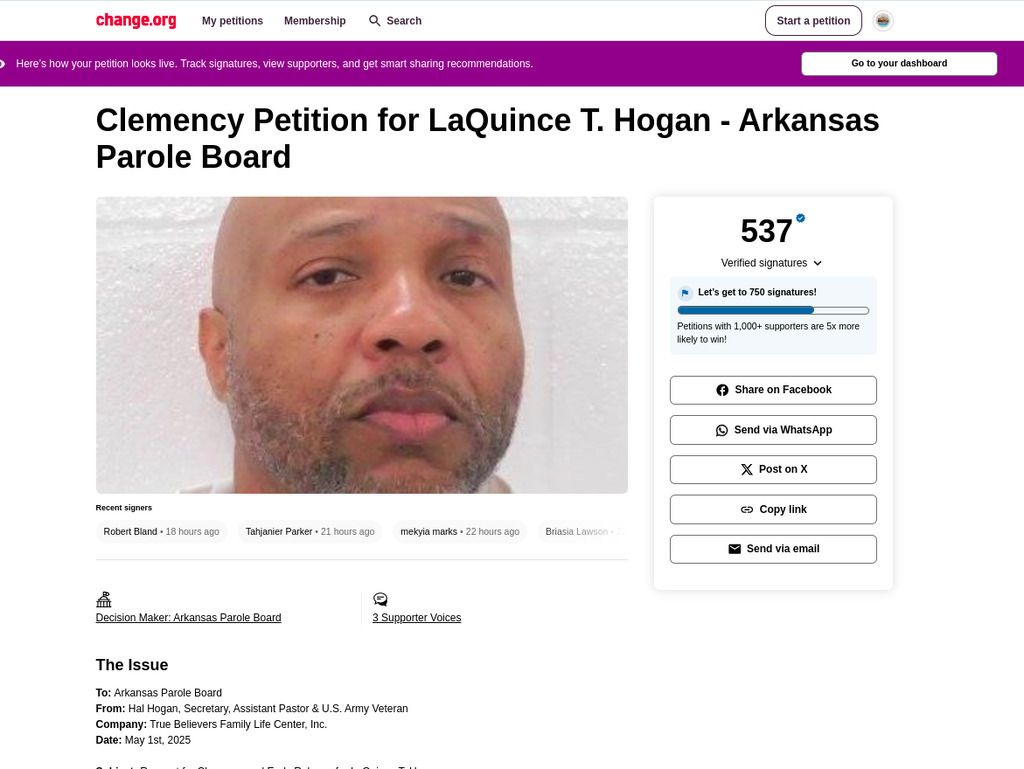1024x769 pixels.
Task: Click the Facebook icon in share button
Action: pyautogui.click(x=722, y=390)
